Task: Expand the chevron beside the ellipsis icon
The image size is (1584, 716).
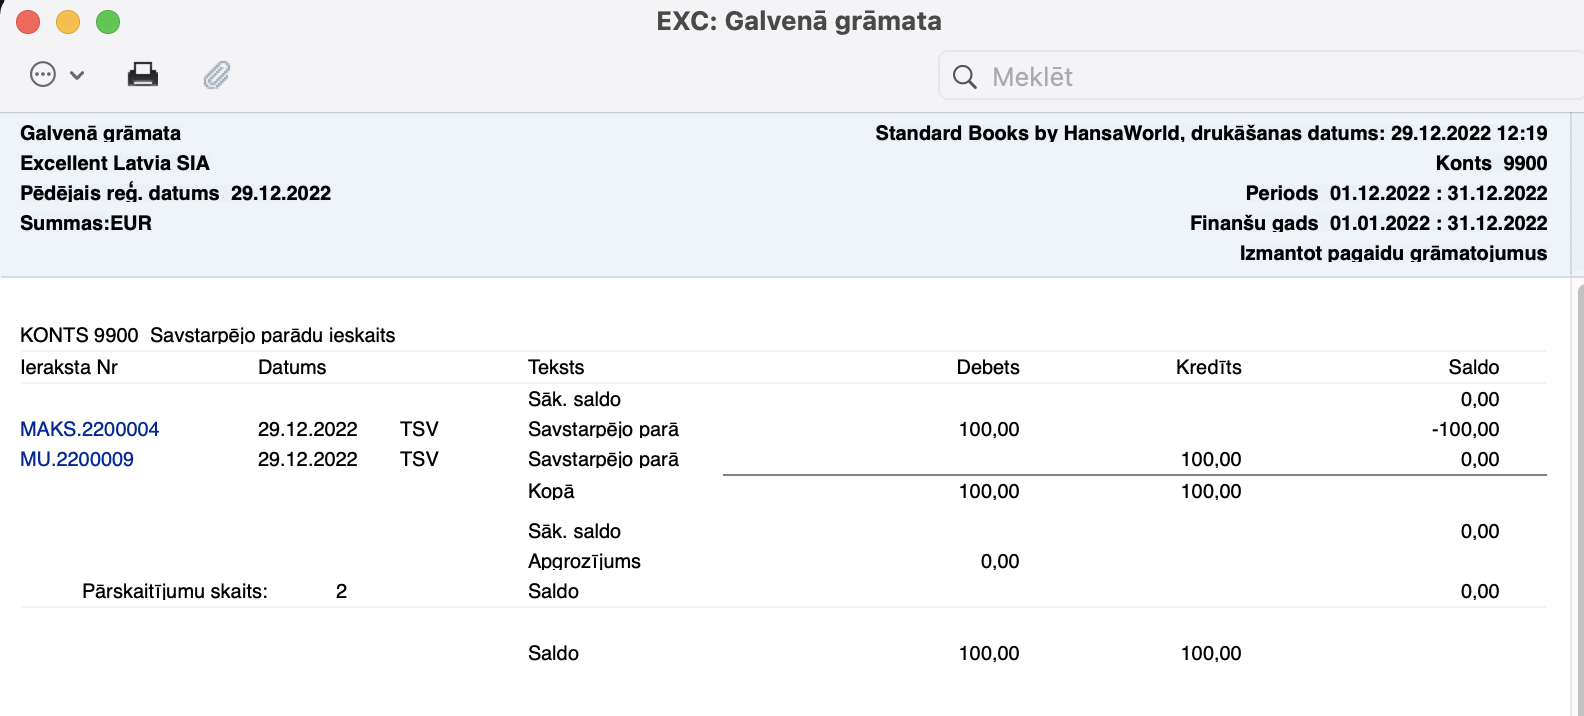Action: click(x=77, y=75)
